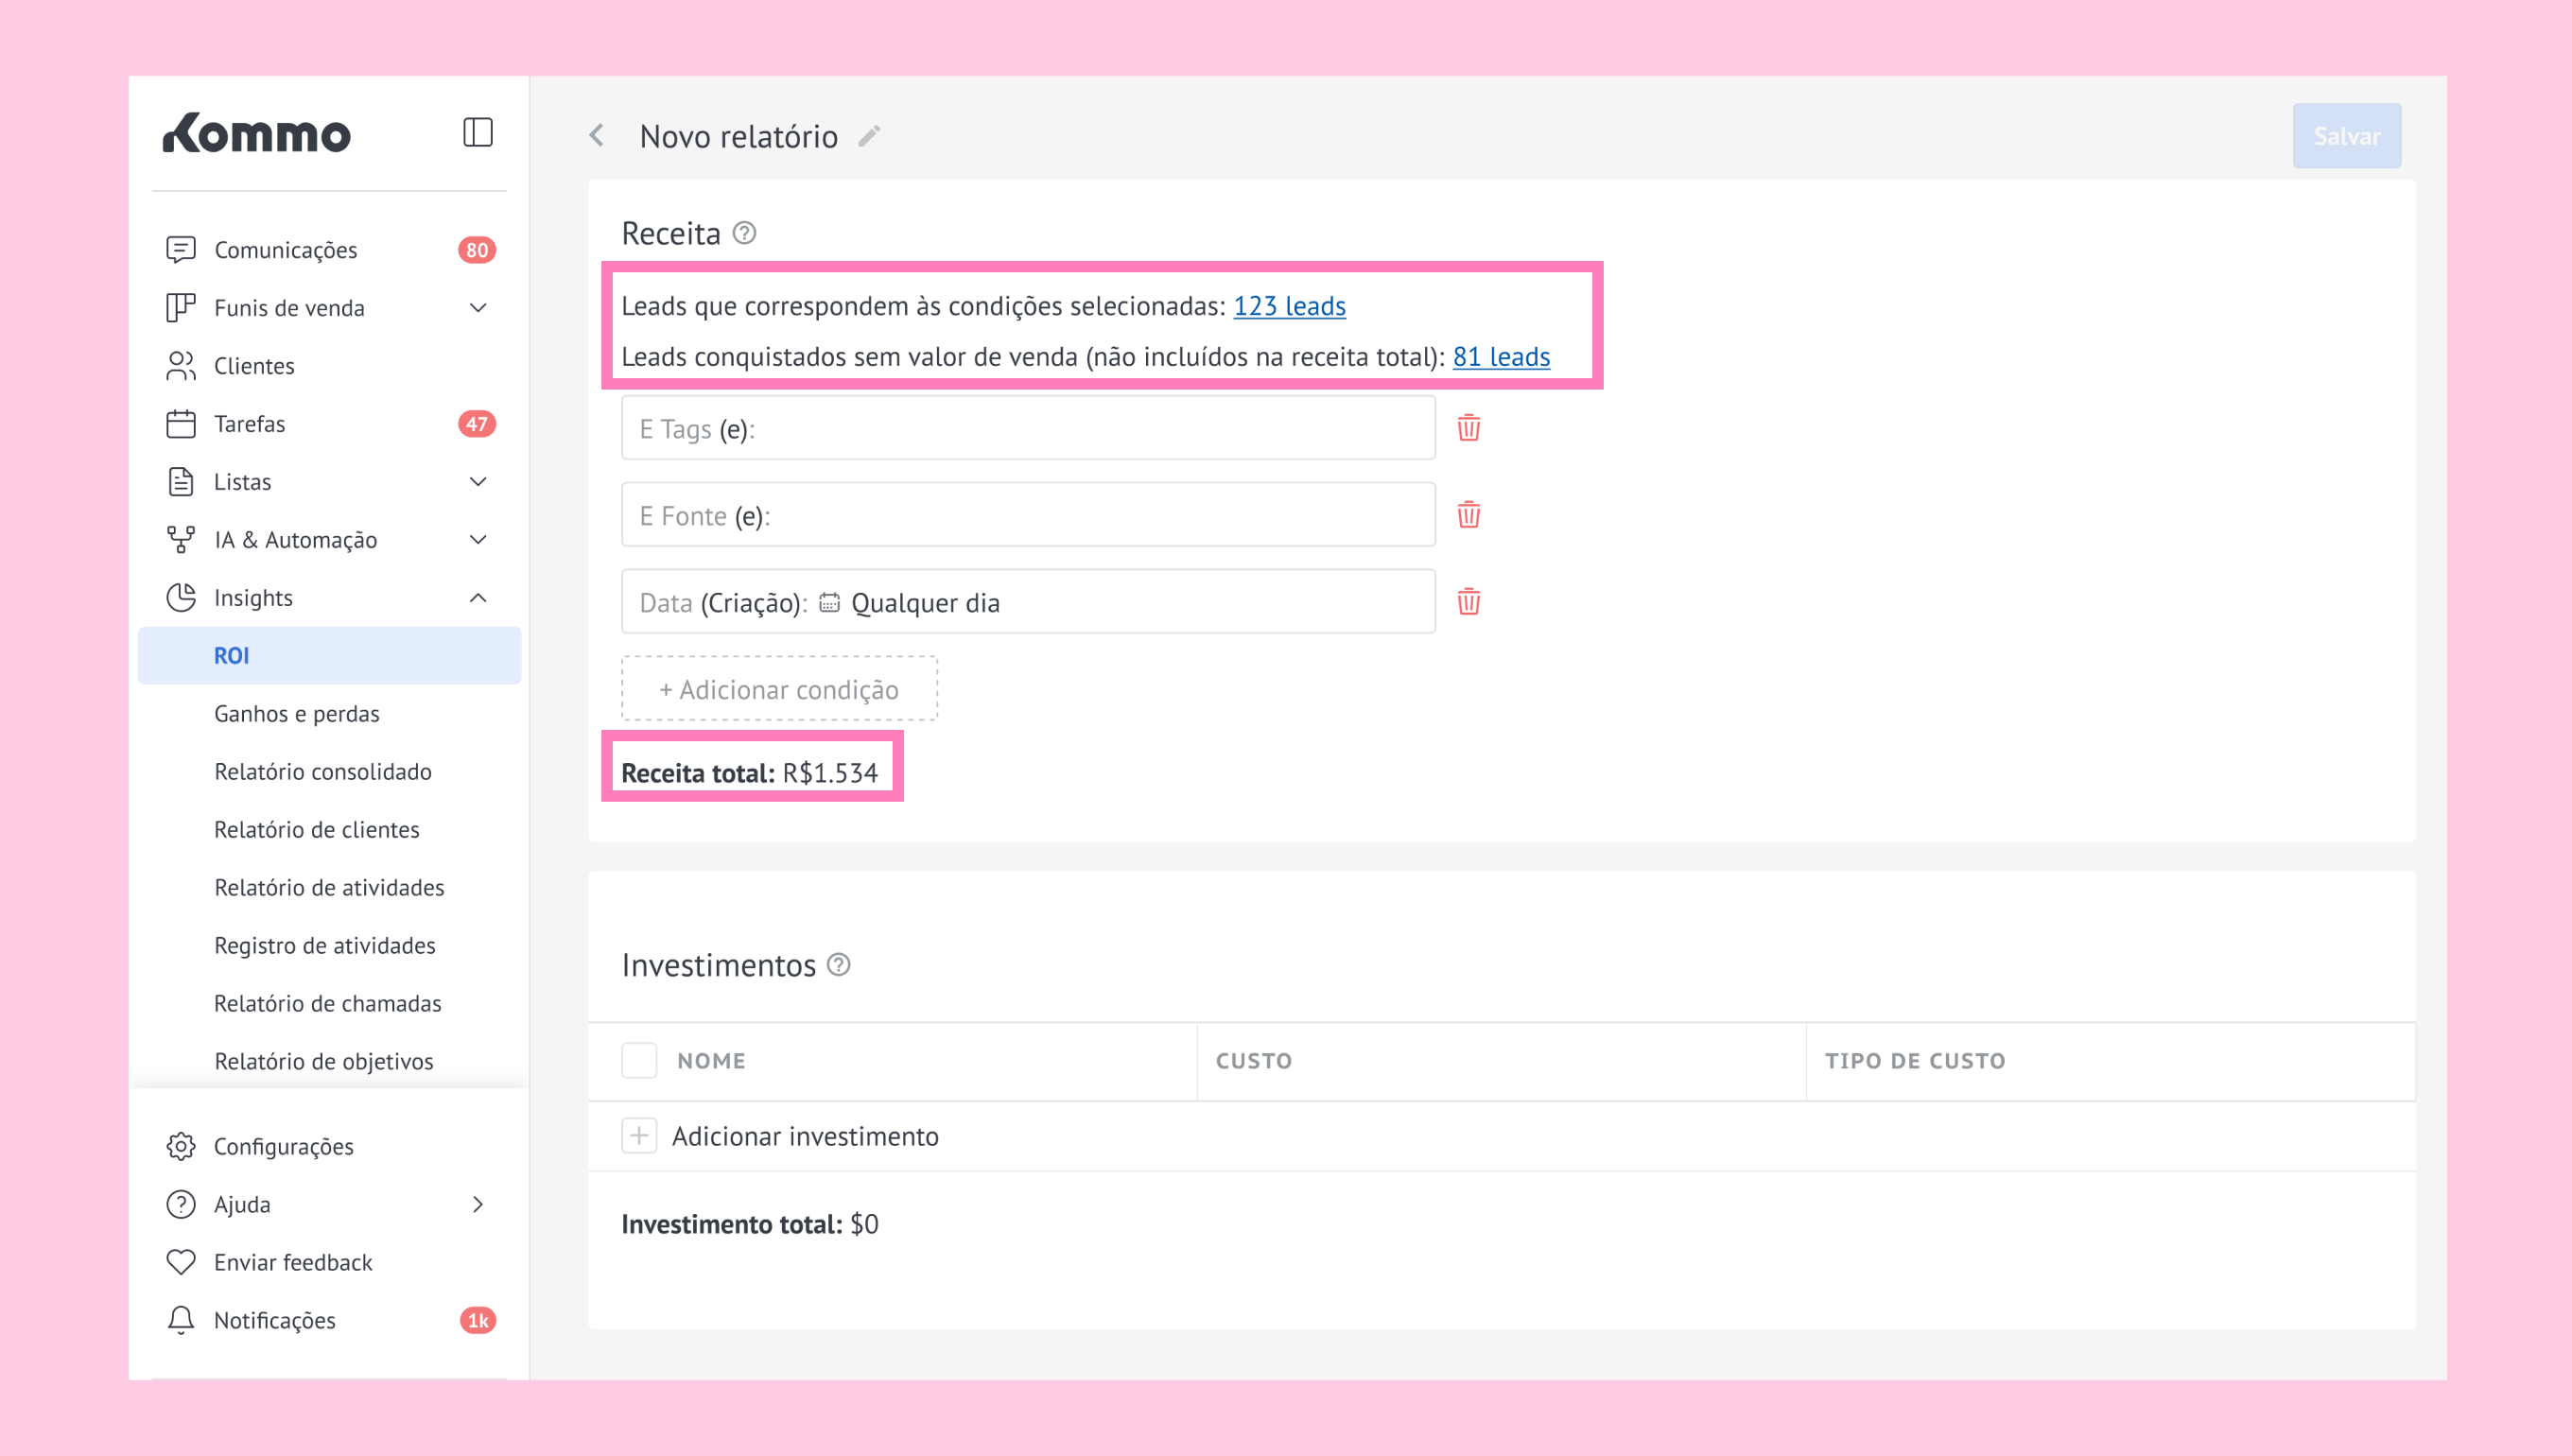Click the plus icon to add investment
This screenshot has height=1456, width=2572.
click(639, 1136)
